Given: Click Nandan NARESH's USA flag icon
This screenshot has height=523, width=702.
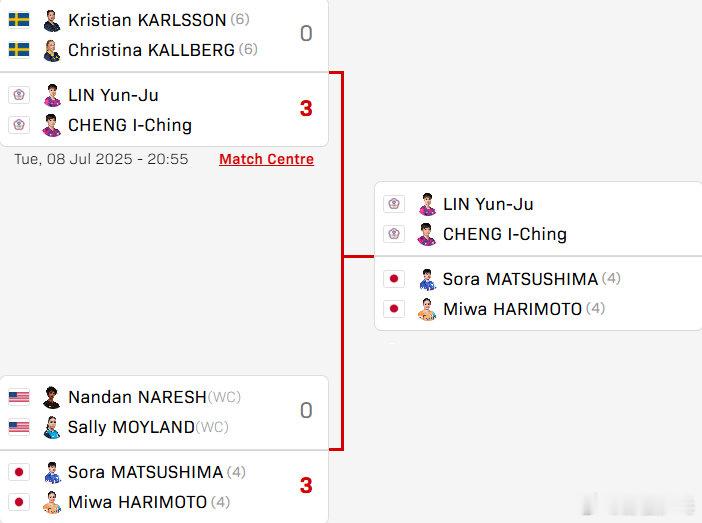Looking at the screenshot, I should (19, 397).
